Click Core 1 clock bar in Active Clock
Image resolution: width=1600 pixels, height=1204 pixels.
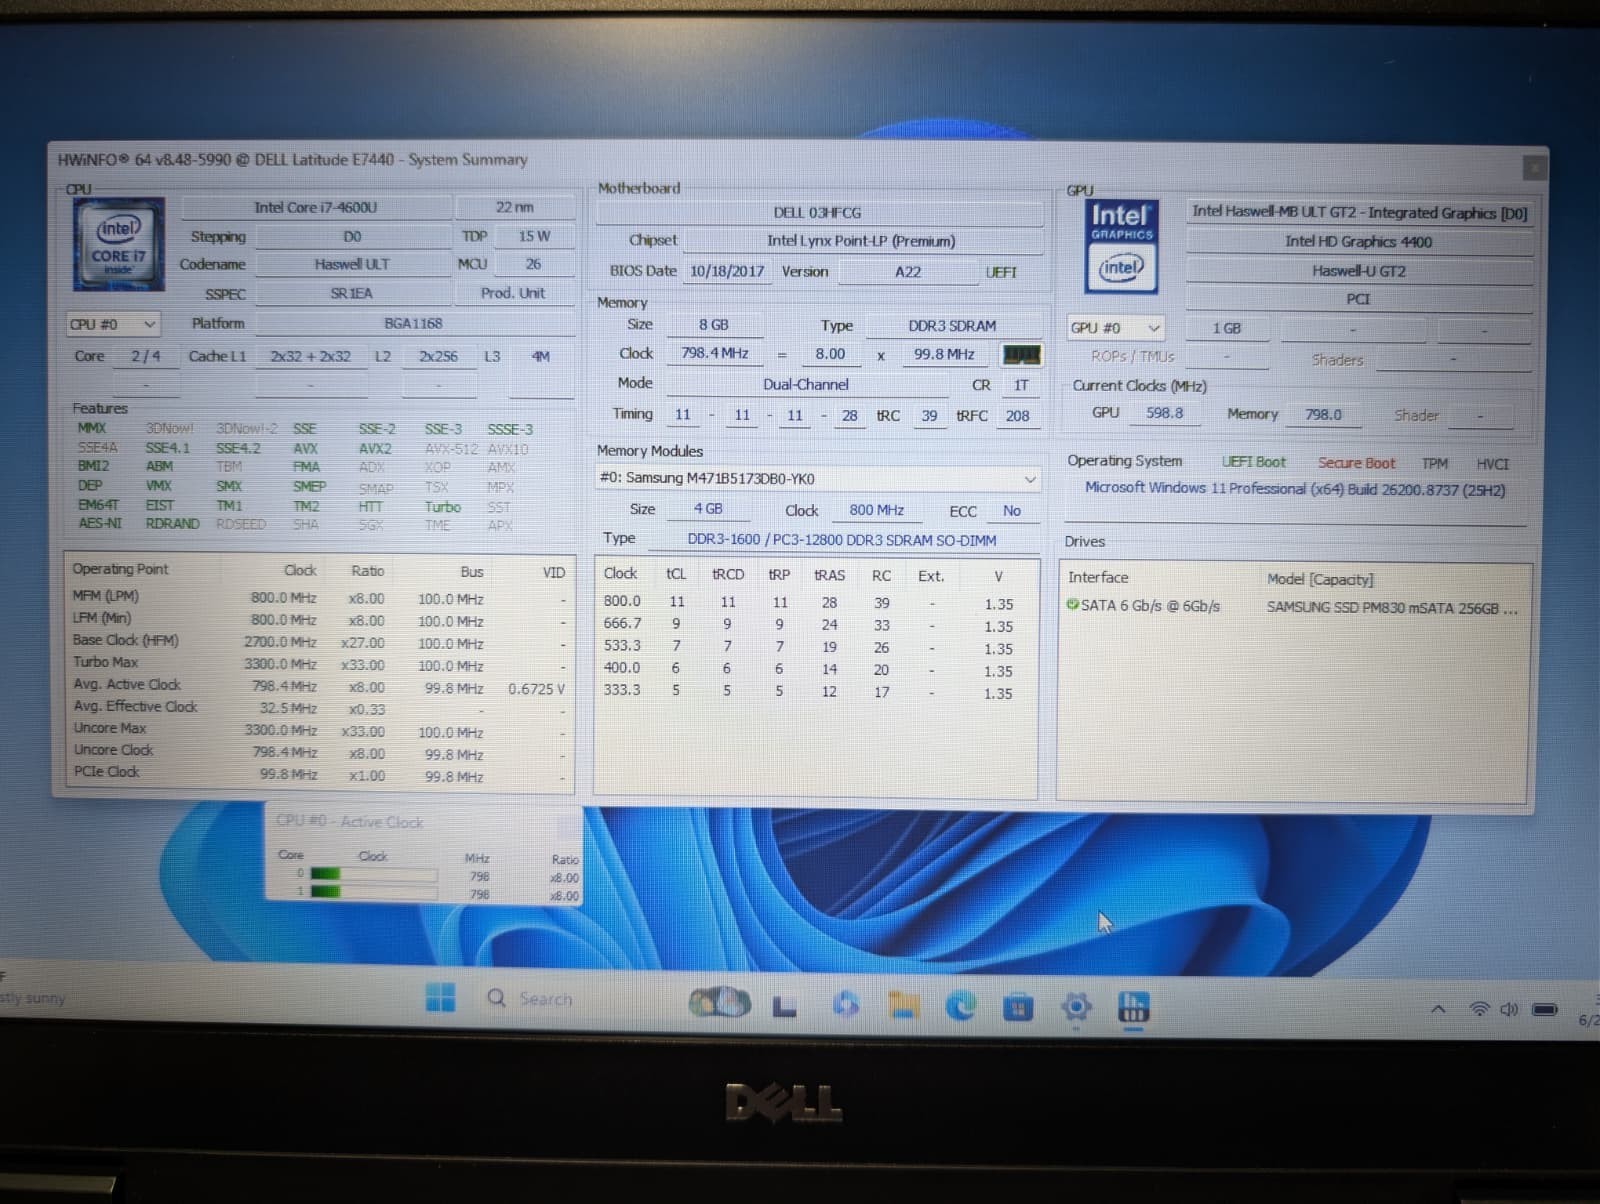[373, 892]
